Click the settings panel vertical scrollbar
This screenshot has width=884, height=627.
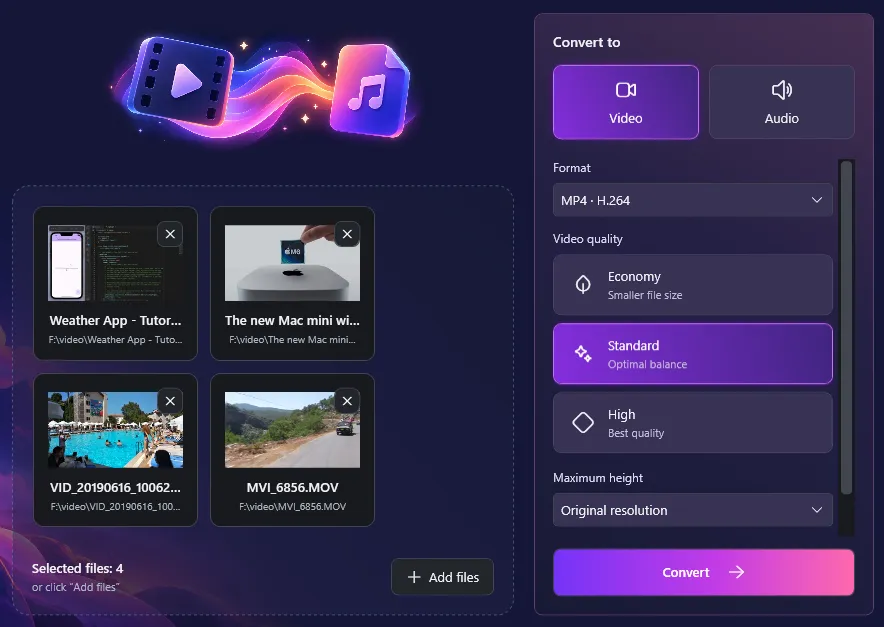tap(846, 328)
